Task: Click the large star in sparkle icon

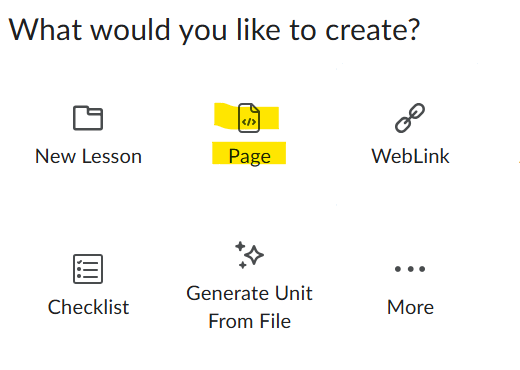Action: coord(255,255)
